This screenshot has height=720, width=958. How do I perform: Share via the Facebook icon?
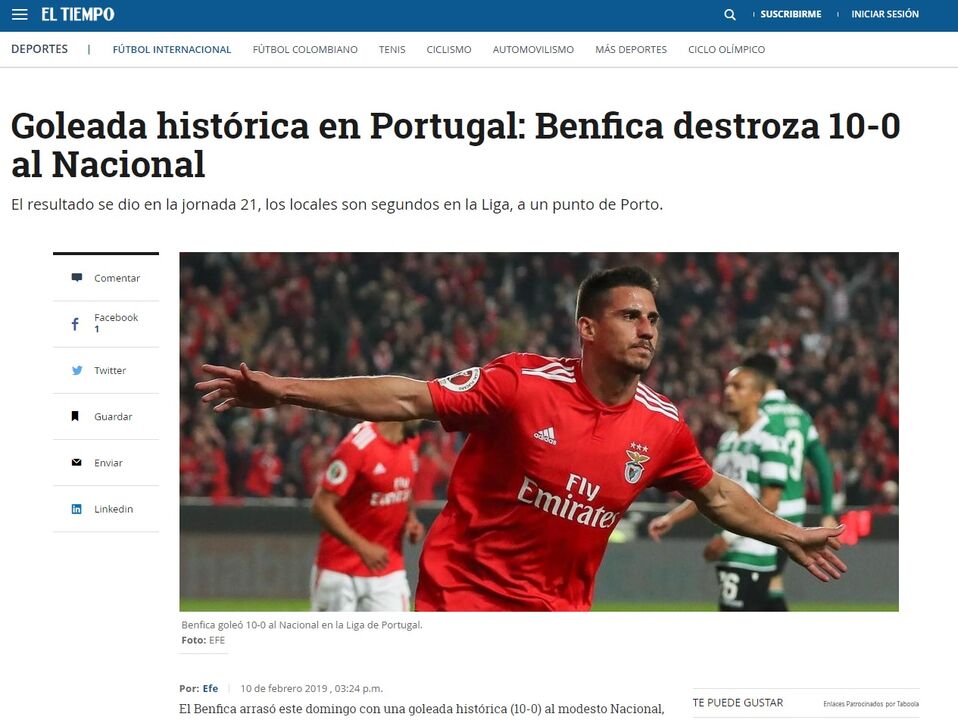75,324
